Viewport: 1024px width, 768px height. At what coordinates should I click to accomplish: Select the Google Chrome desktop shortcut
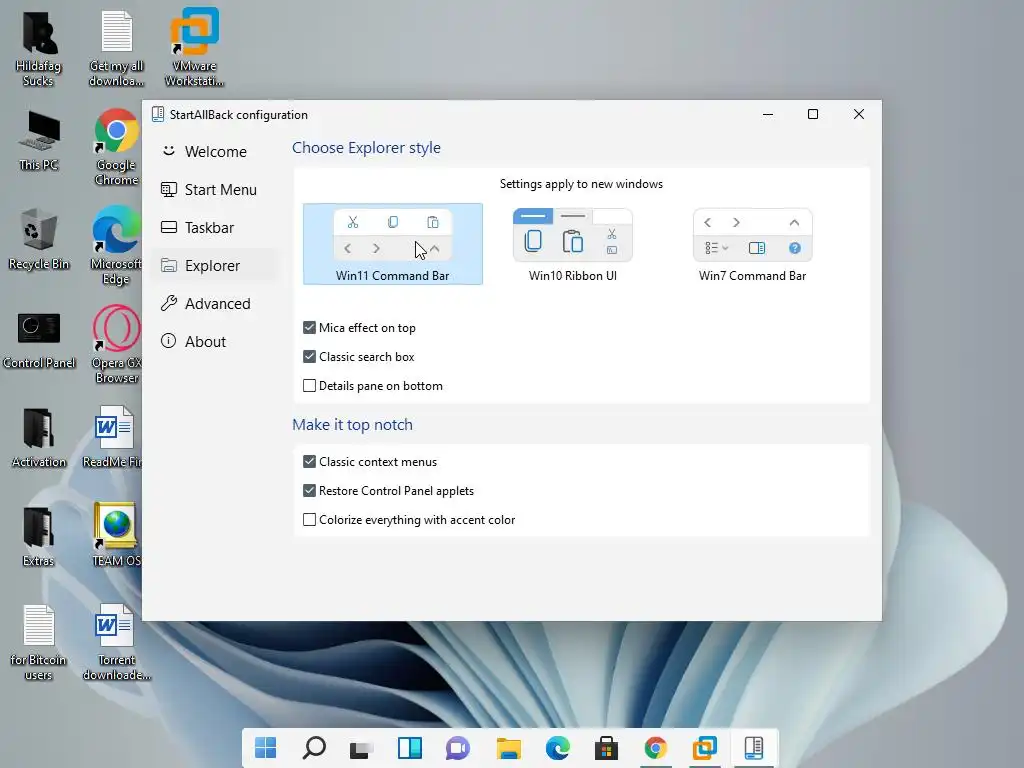(x=116, y=147)
